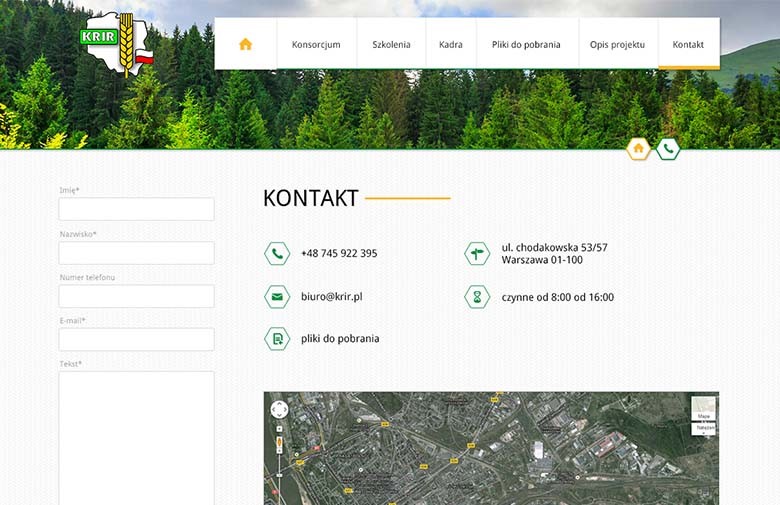Click the document icon beside pliki do pobrania
The height and width of the screenshot is (505, 780).
[x=277, y=339]
